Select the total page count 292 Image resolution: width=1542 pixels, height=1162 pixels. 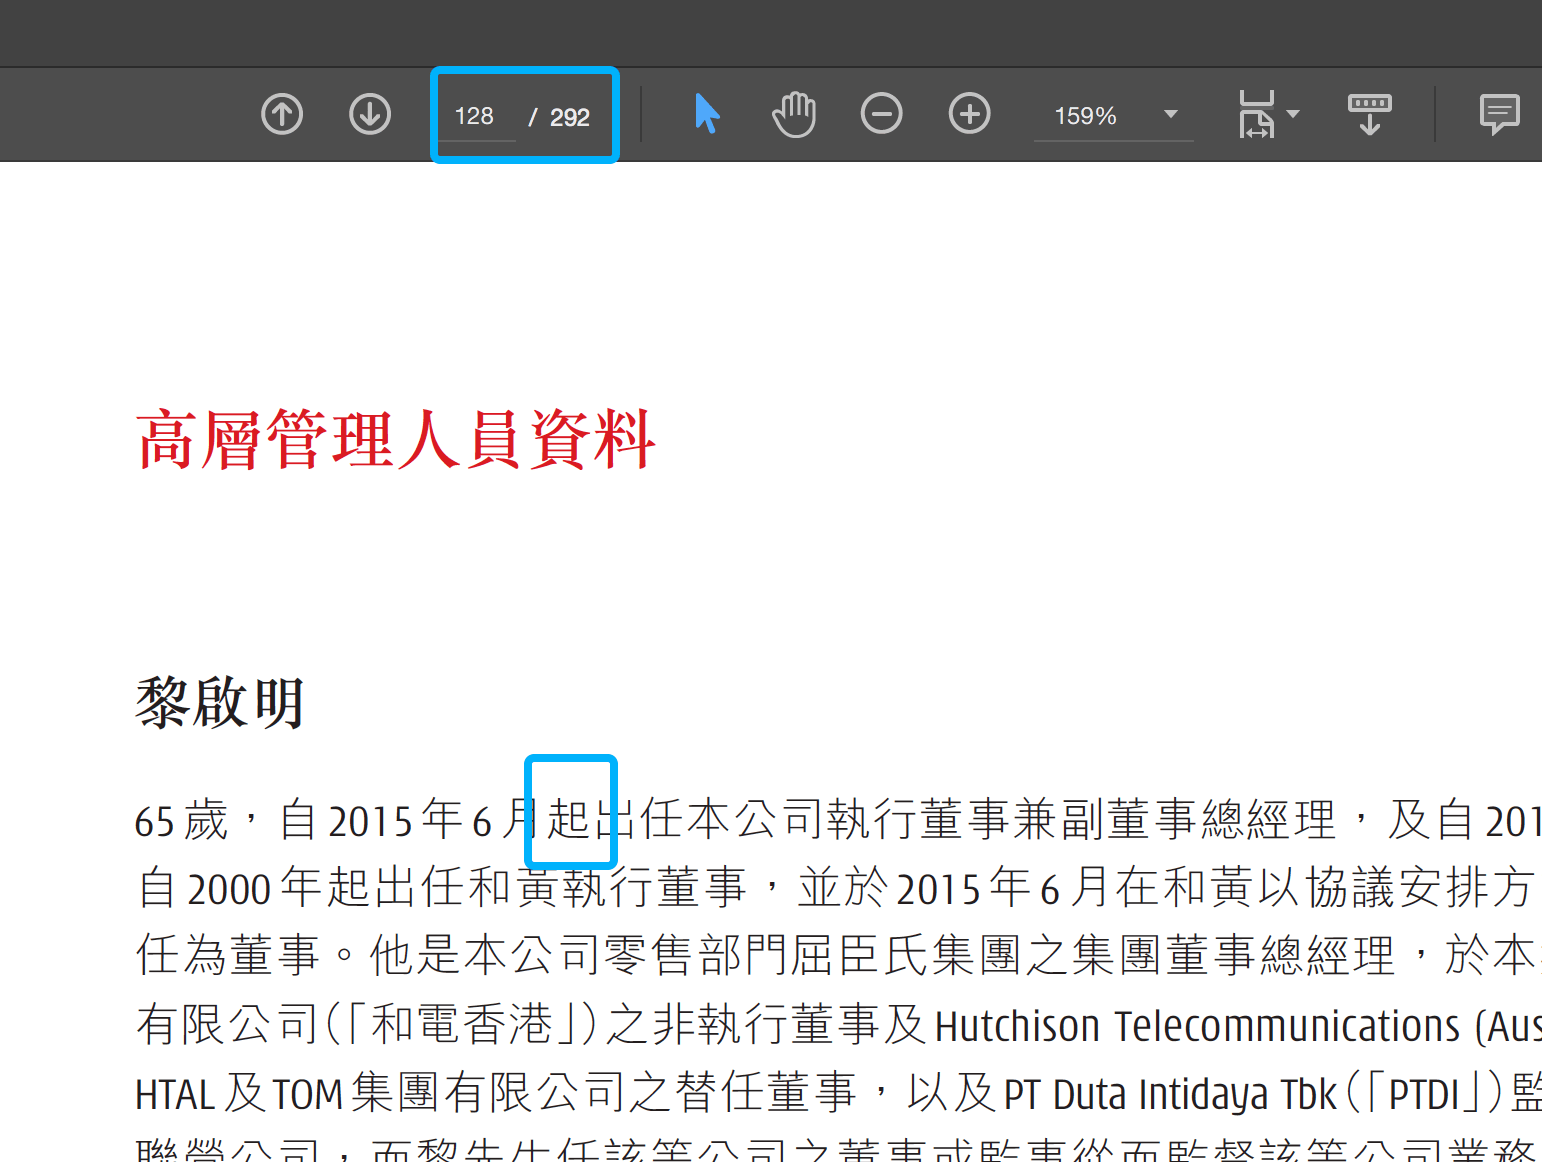pyautogui.click(x=568, y=117)
